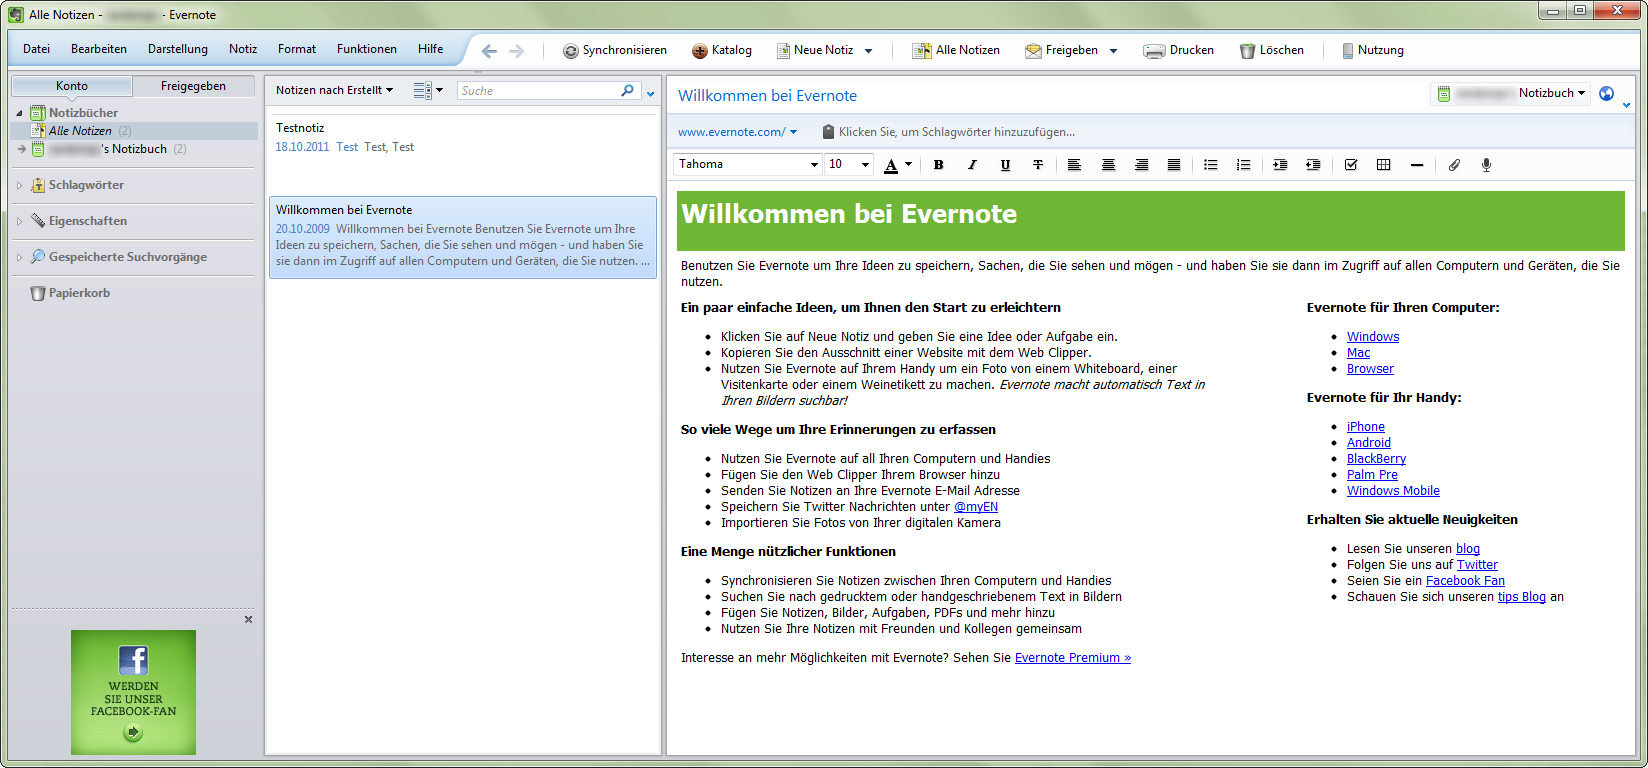The width and height of the screenshot is (1648, 768).
Task: Close the Facebook banner panel
Action: pyautogui.click(x=248, y=620)
